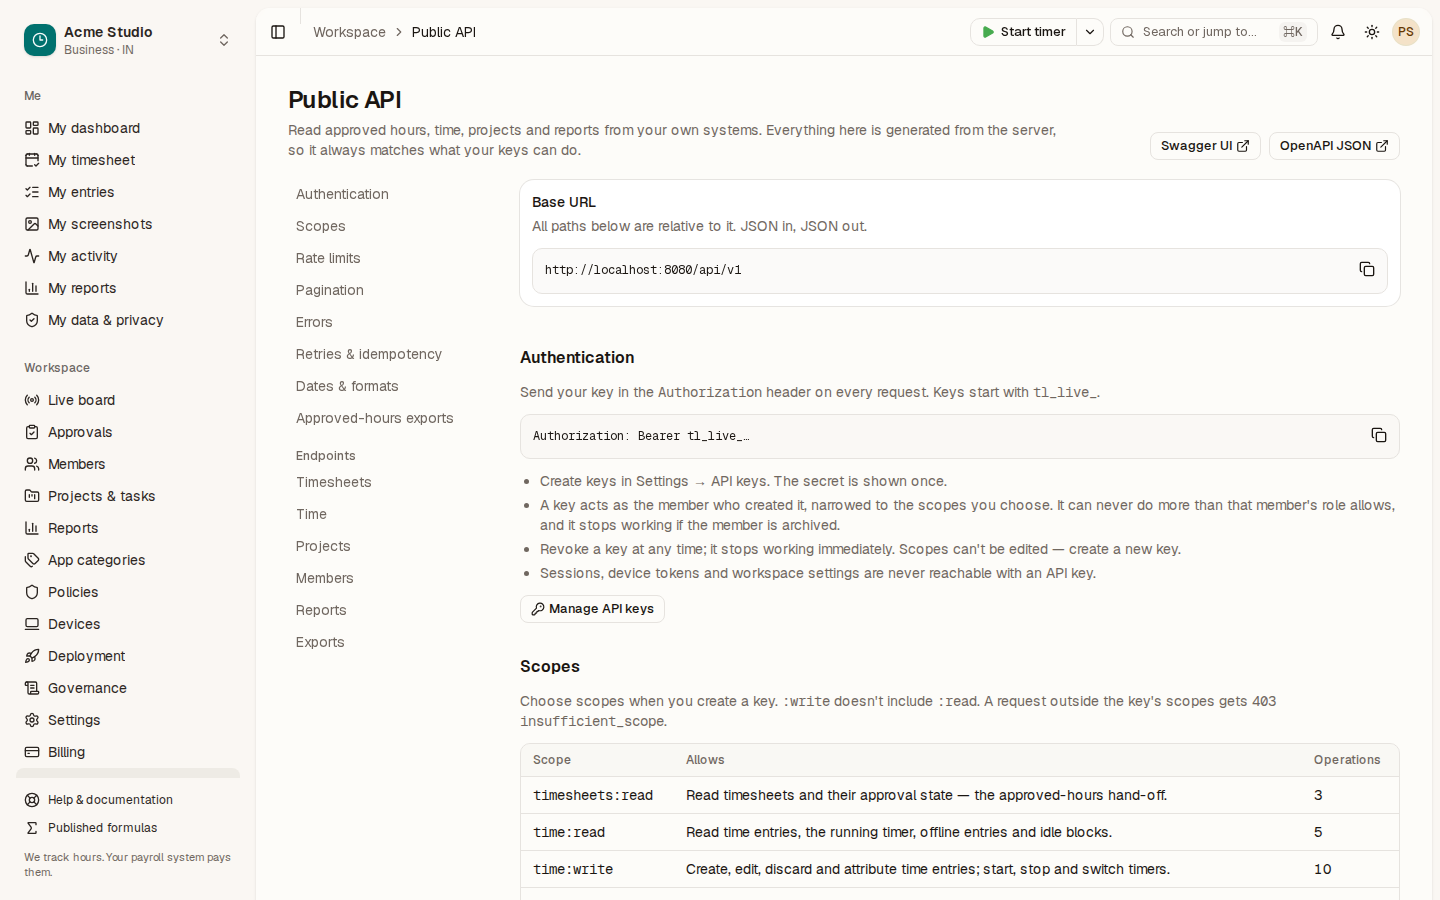Jump to Rate limits section
1440x900 pixels.
[x=328, y=258]
